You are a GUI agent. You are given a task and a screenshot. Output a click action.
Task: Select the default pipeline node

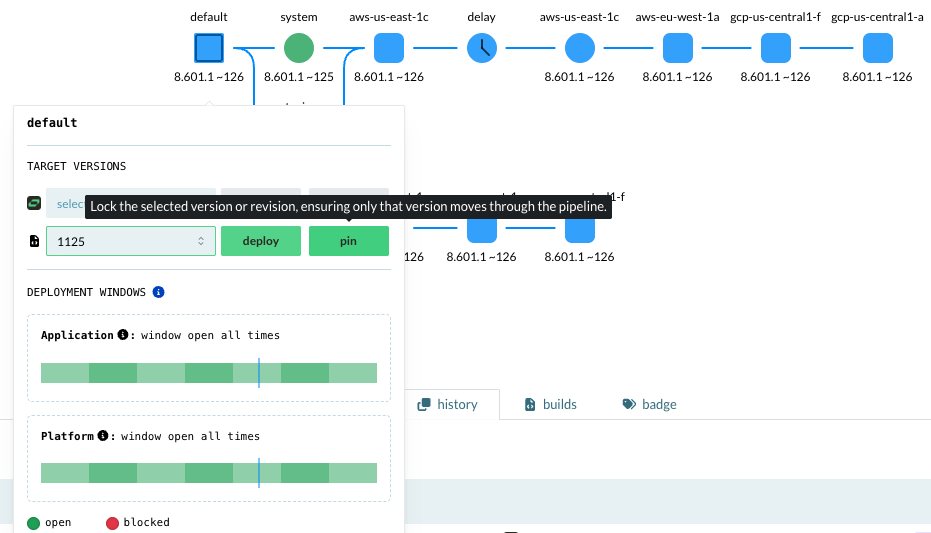(209, 48)
